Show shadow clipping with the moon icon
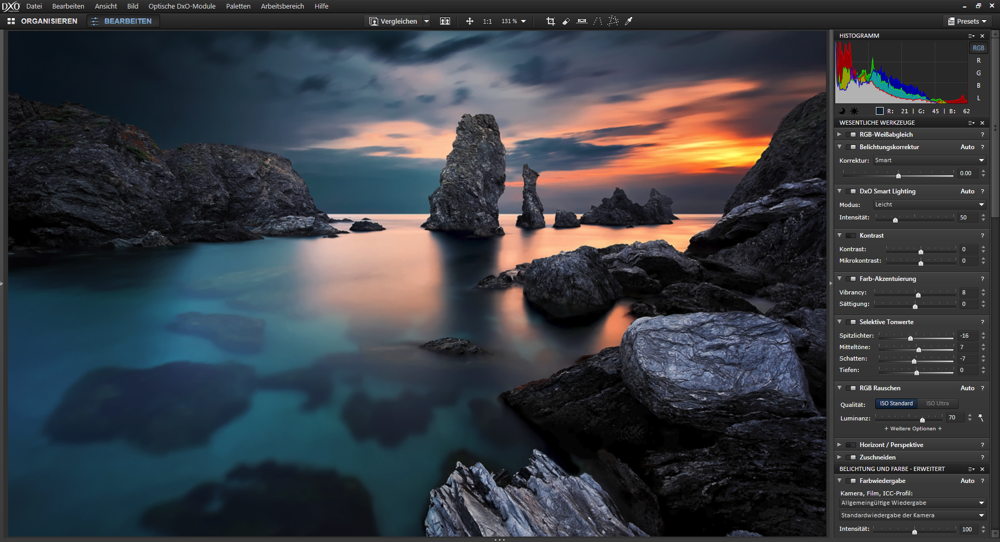1000x542 pixels. pos(841,111)
